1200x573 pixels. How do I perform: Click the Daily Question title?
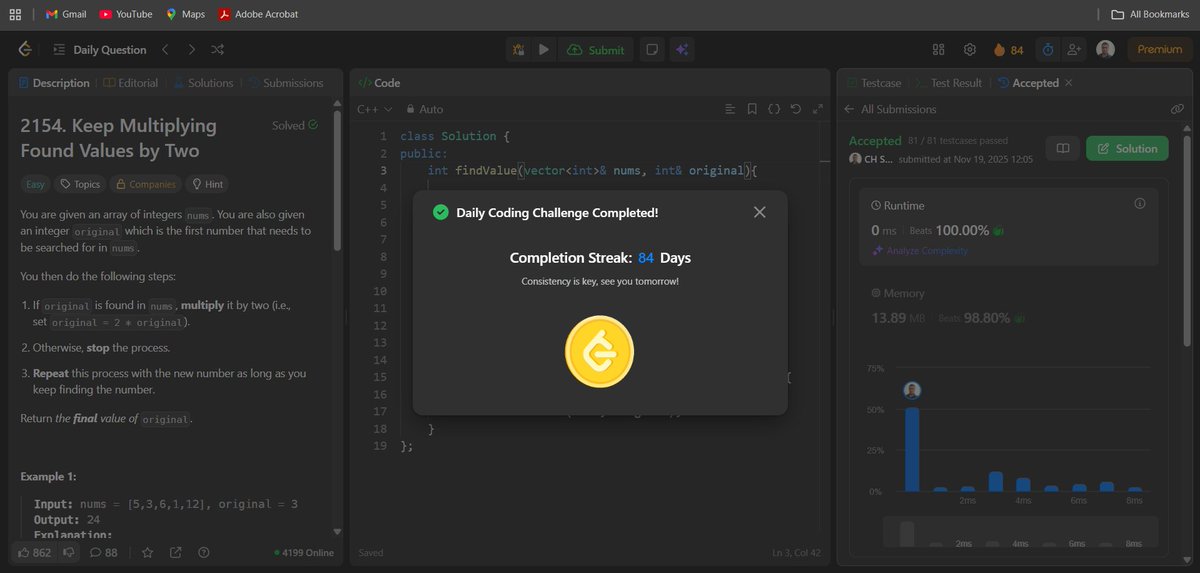click(x=109, y=49)
